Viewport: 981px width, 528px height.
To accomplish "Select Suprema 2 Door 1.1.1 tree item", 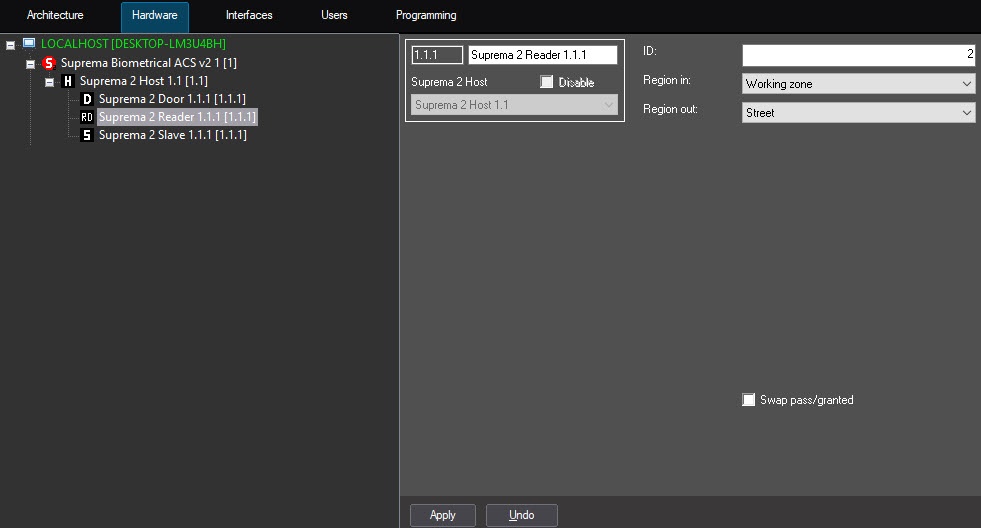I will (172, 99).
